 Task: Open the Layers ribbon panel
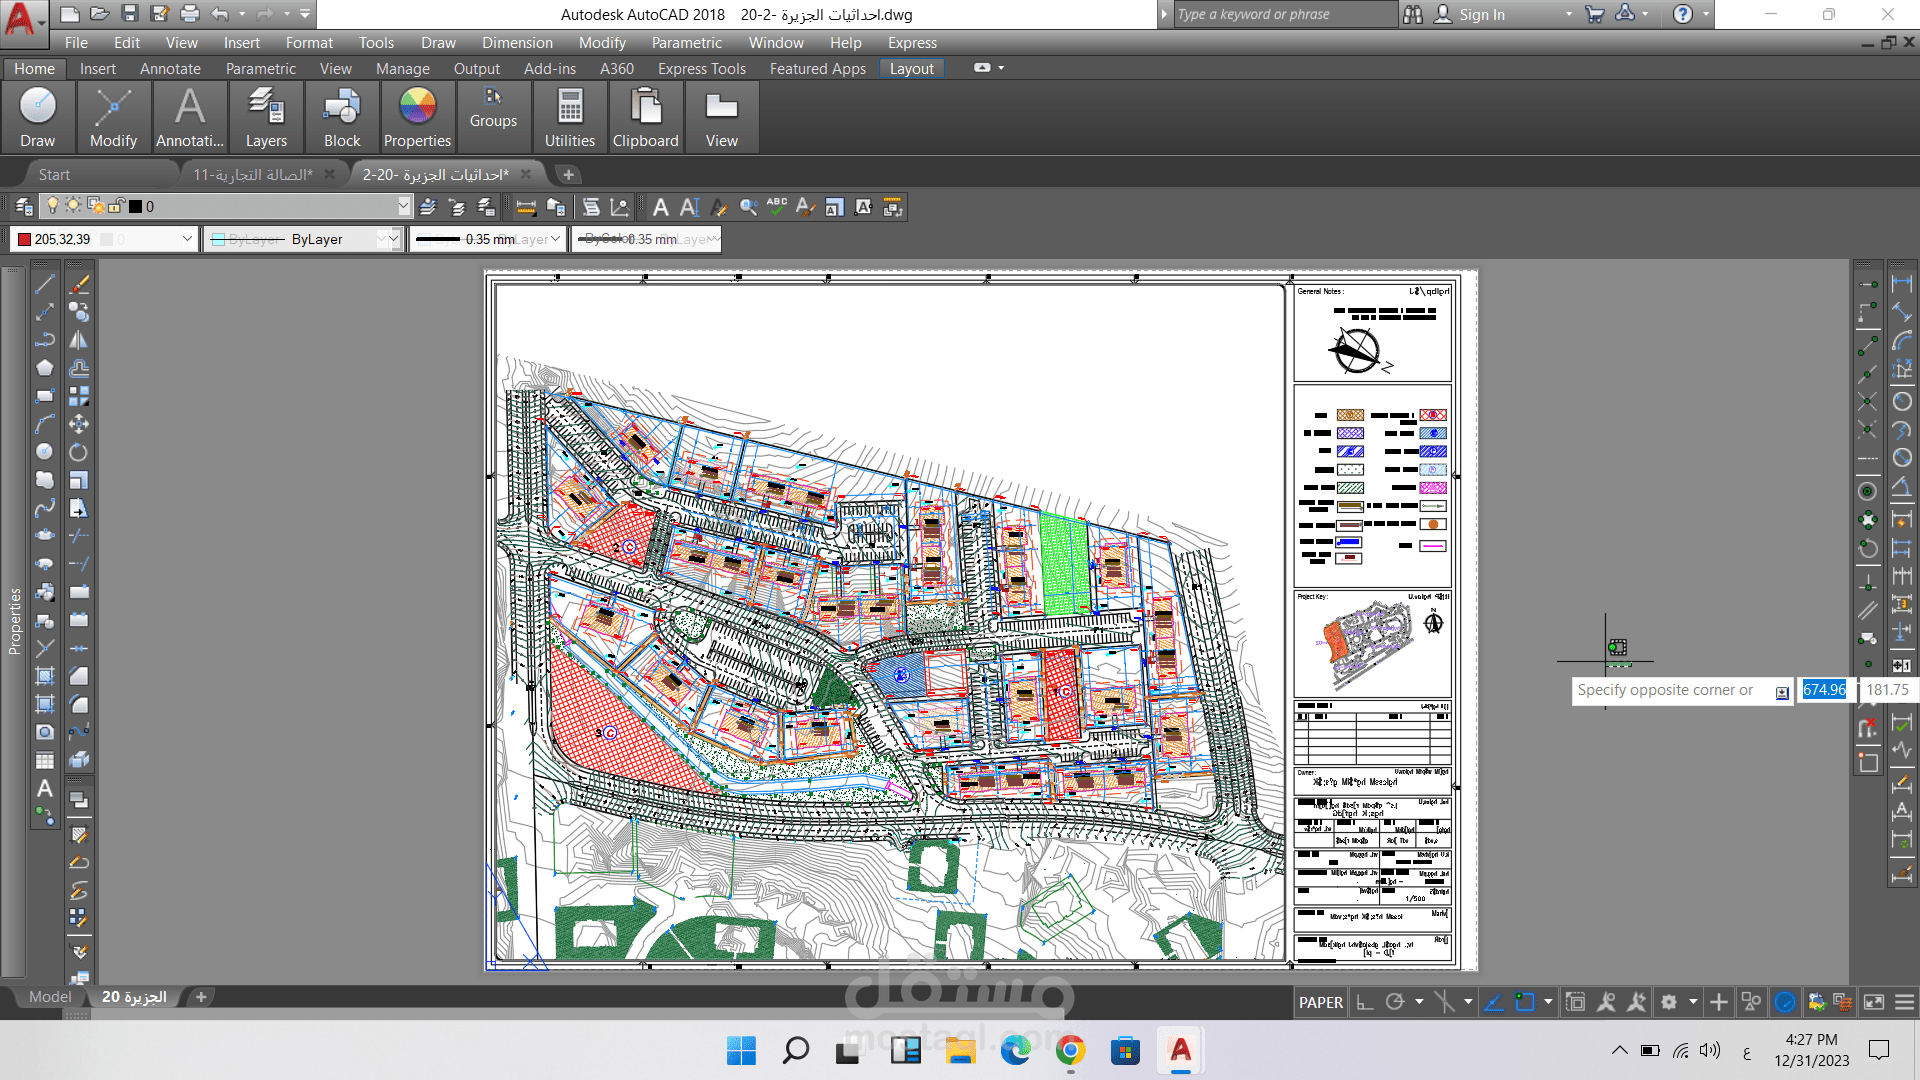266,117
